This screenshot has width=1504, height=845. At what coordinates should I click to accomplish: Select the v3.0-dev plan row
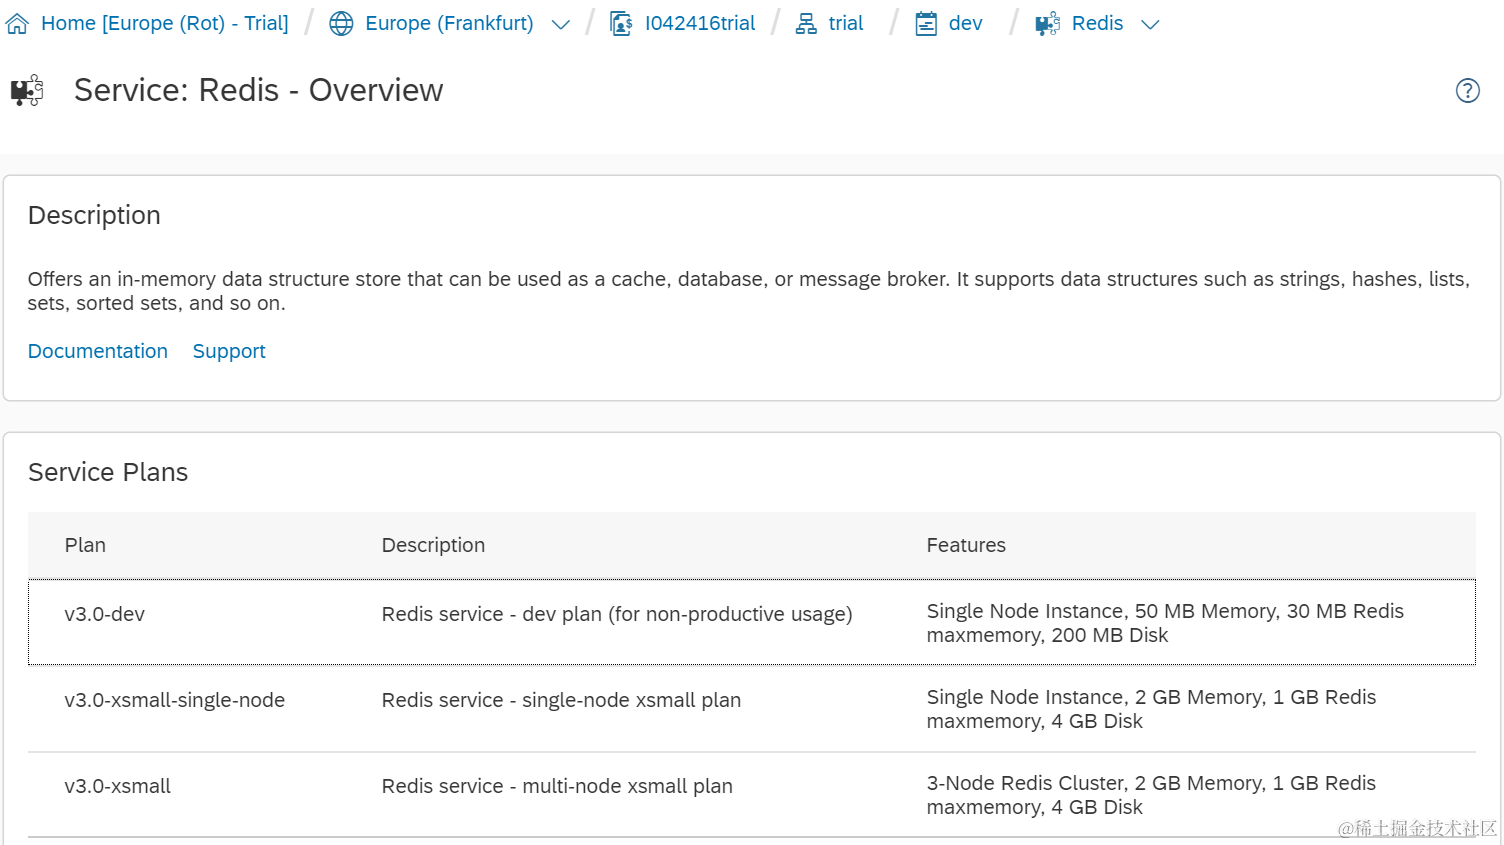(x=104, y=614)
